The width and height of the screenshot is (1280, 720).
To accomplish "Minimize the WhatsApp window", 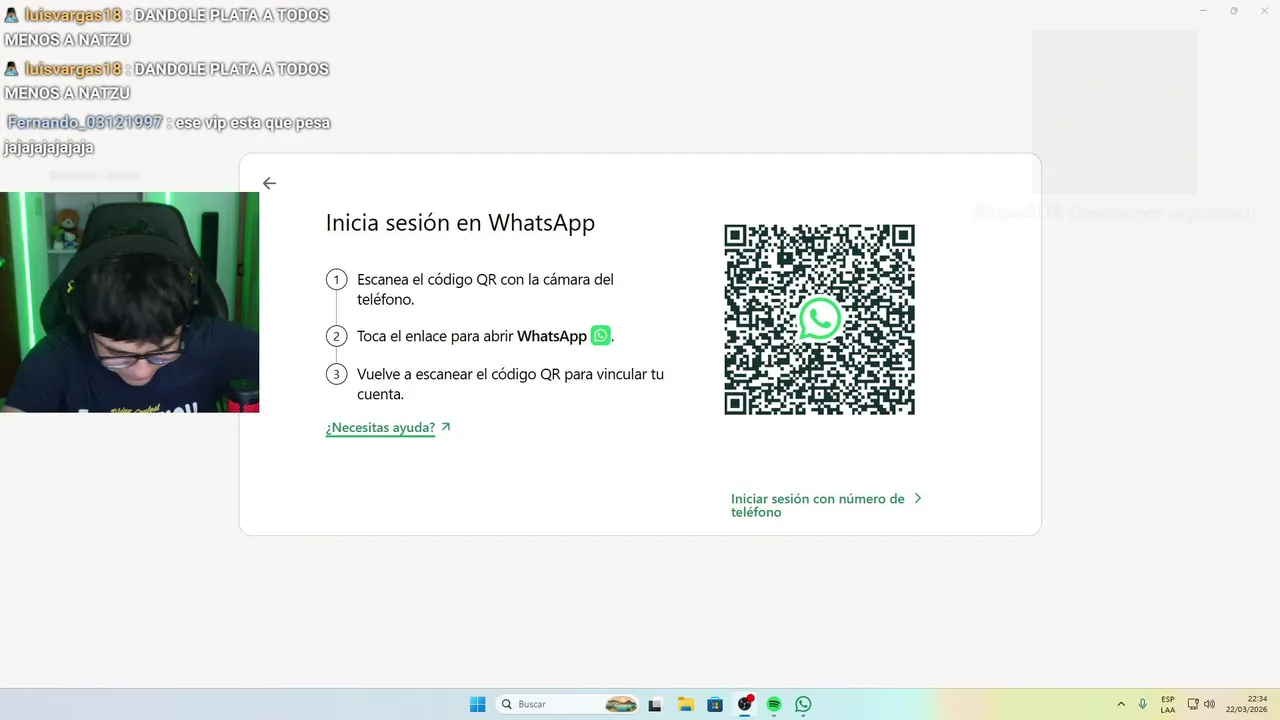I will coord(1204,10).
